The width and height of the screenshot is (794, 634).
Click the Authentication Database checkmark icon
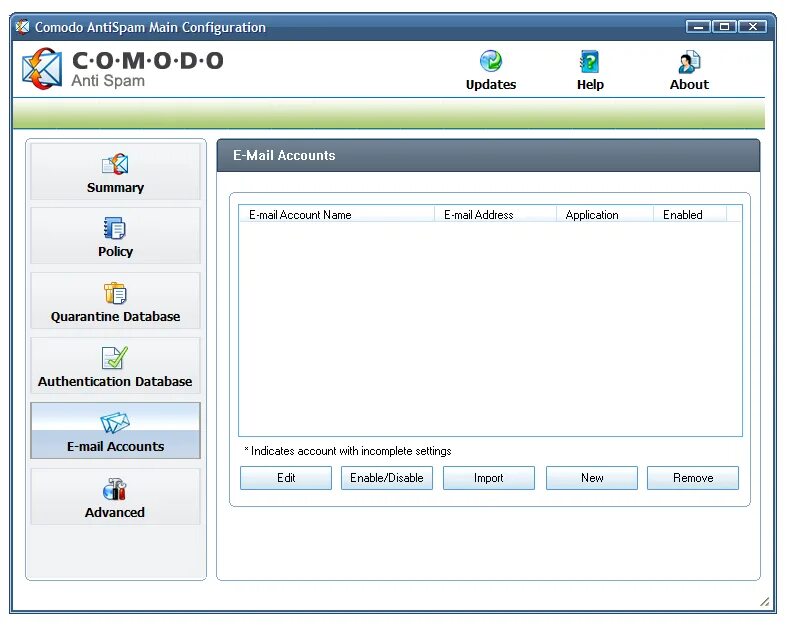(115, 358)
